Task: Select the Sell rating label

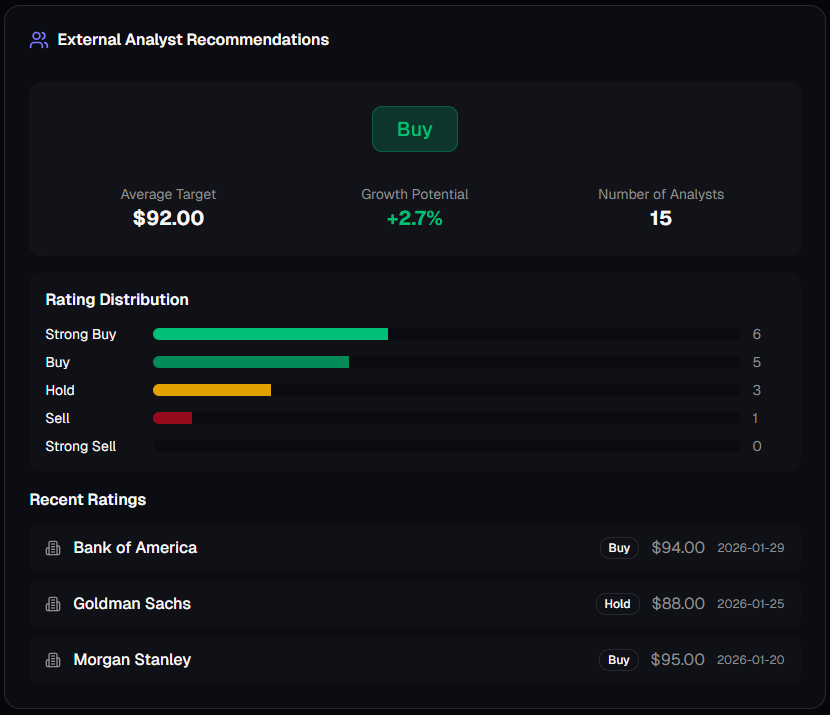Action: pyautogui.click(x=57, y=418)
